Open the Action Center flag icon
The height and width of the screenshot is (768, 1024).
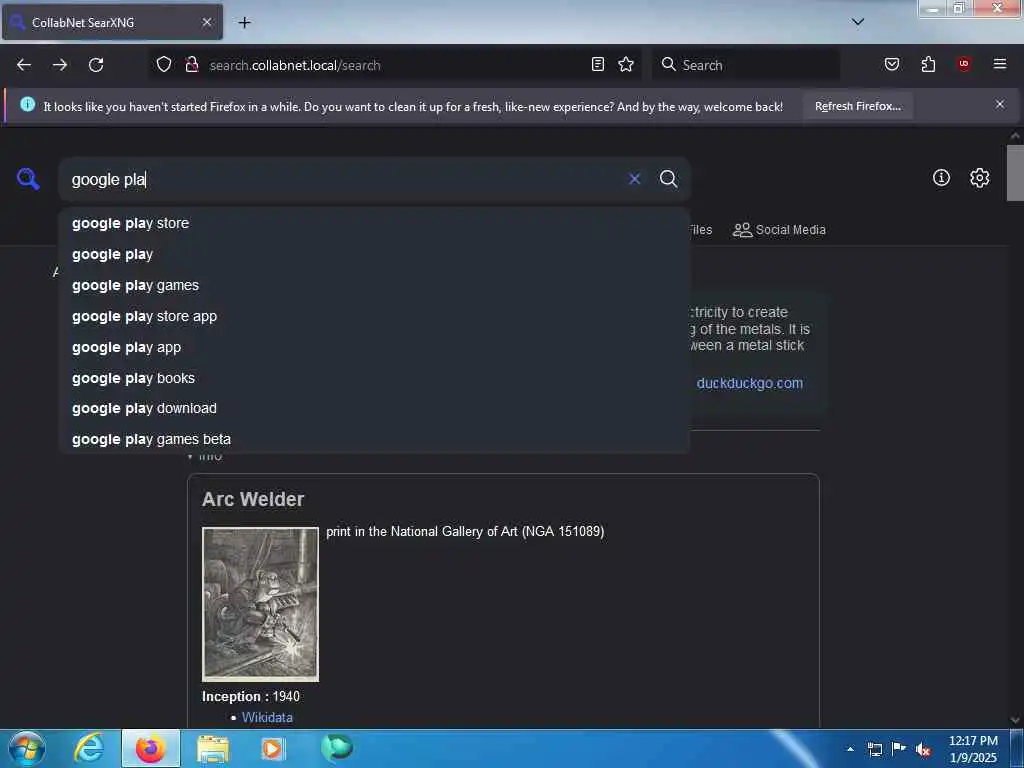pyautogui.click(x=899, y=749)
